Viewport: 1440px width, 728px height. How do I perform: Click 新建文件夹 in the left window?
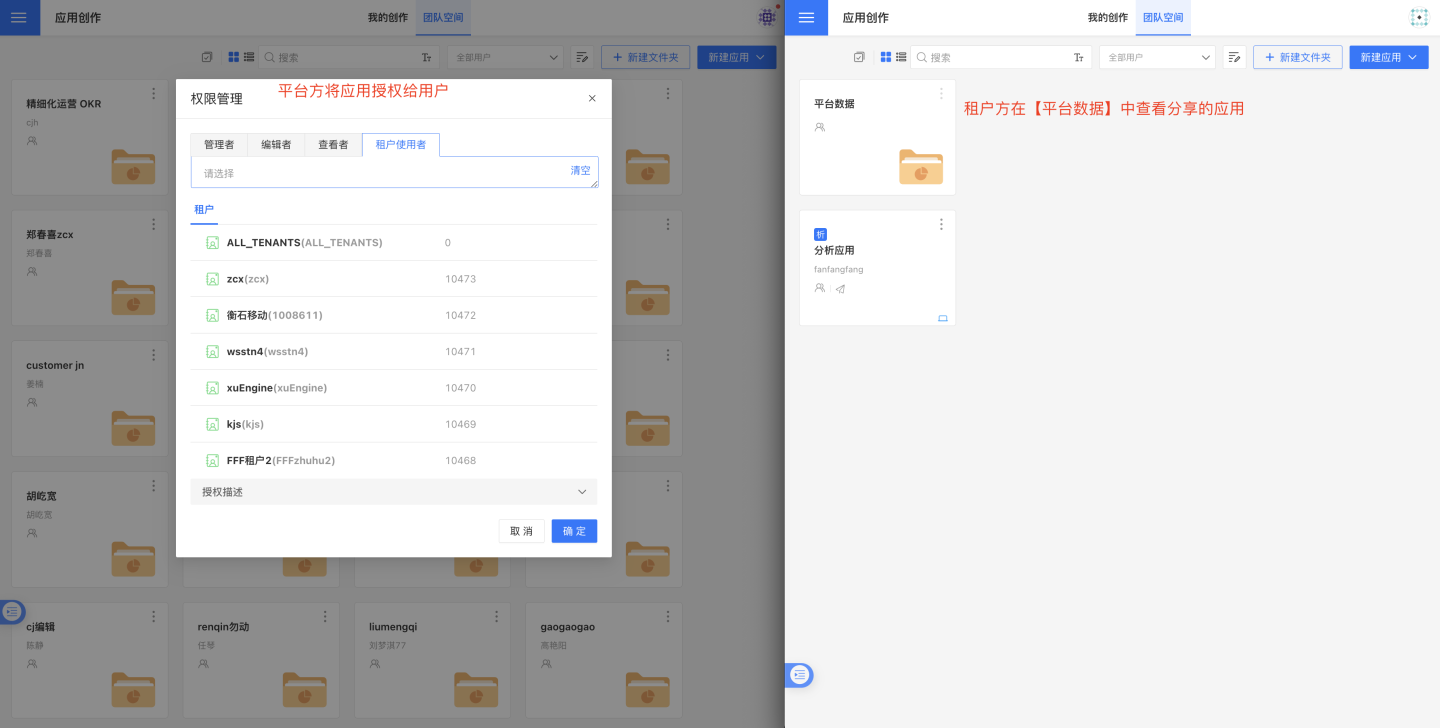click(x=646, y=57)
